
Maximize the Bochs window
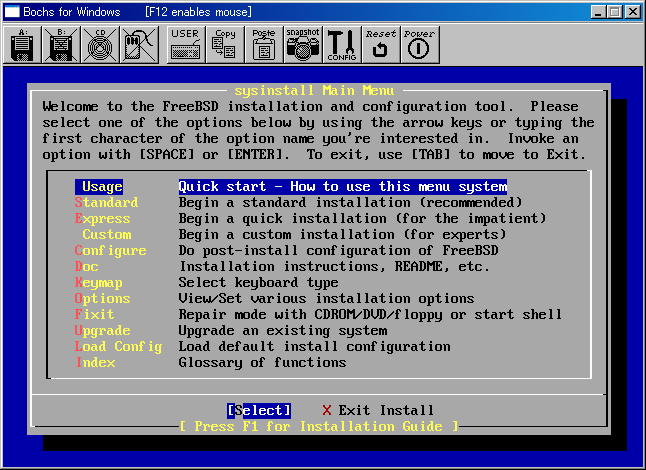click(614, 12)
